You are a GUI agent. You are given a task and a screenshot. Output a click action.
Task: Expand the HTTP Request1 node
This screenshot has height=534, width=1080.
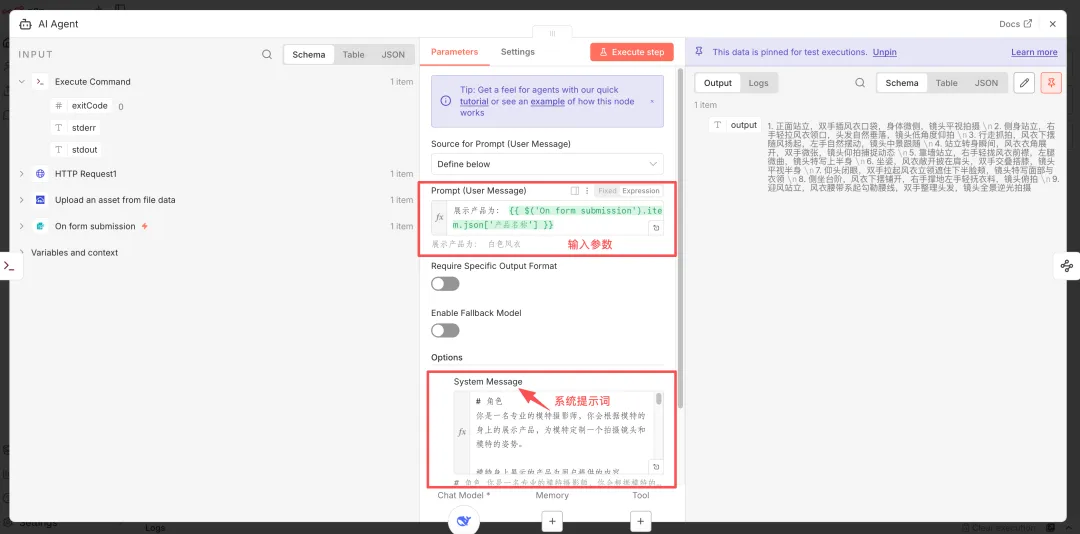22,174
